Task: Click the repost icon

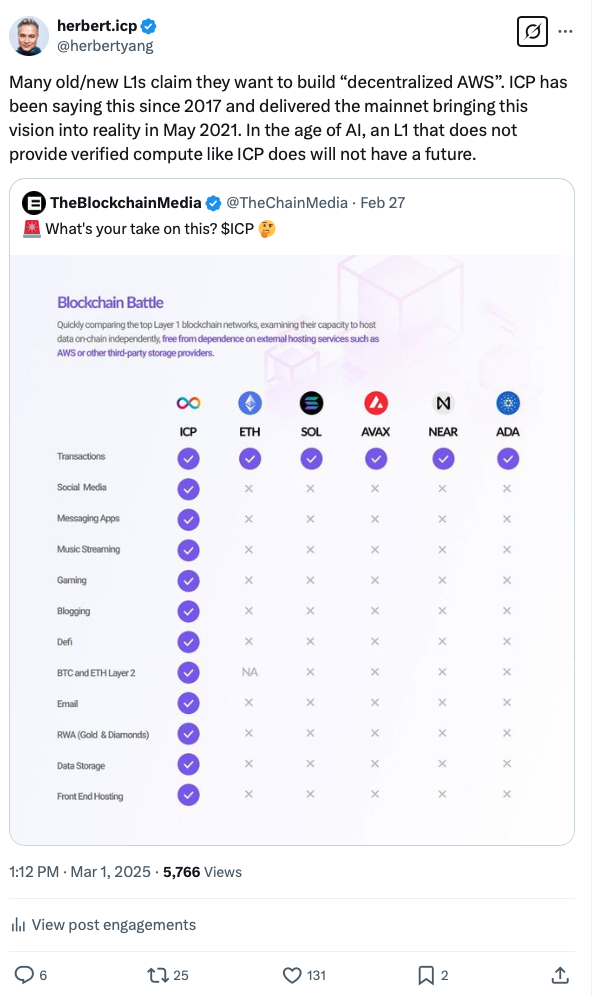Action: (x=157, y=974)
